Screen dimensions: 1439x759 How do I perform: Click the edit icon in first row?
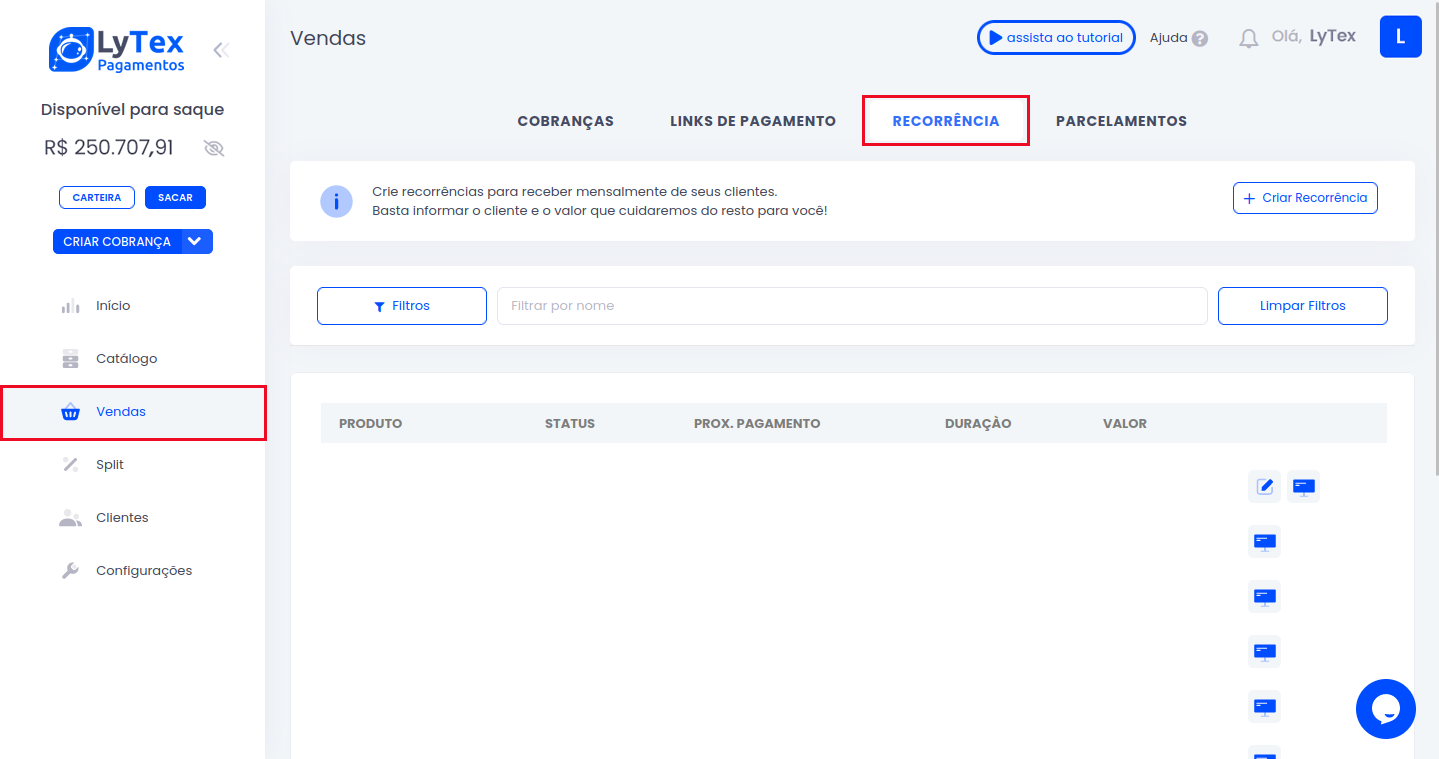(x=1264, y=487)
